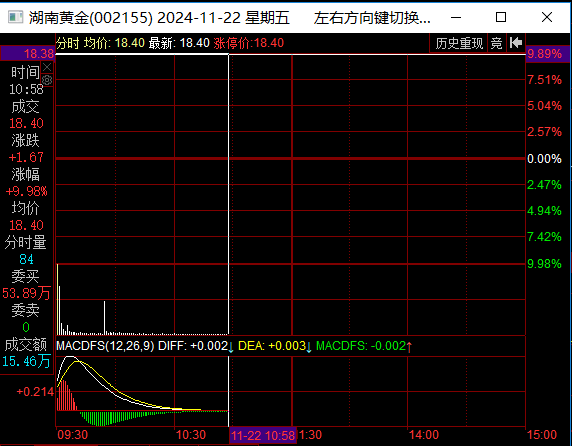This screenshot has height=446, width=572.
Task: Click the DIFF down arrow indicator
Action: tap(231, 347)
